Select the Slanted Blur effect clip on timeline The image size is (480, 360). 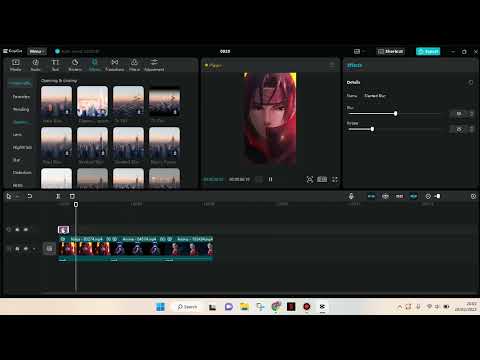tap(63, 229)
